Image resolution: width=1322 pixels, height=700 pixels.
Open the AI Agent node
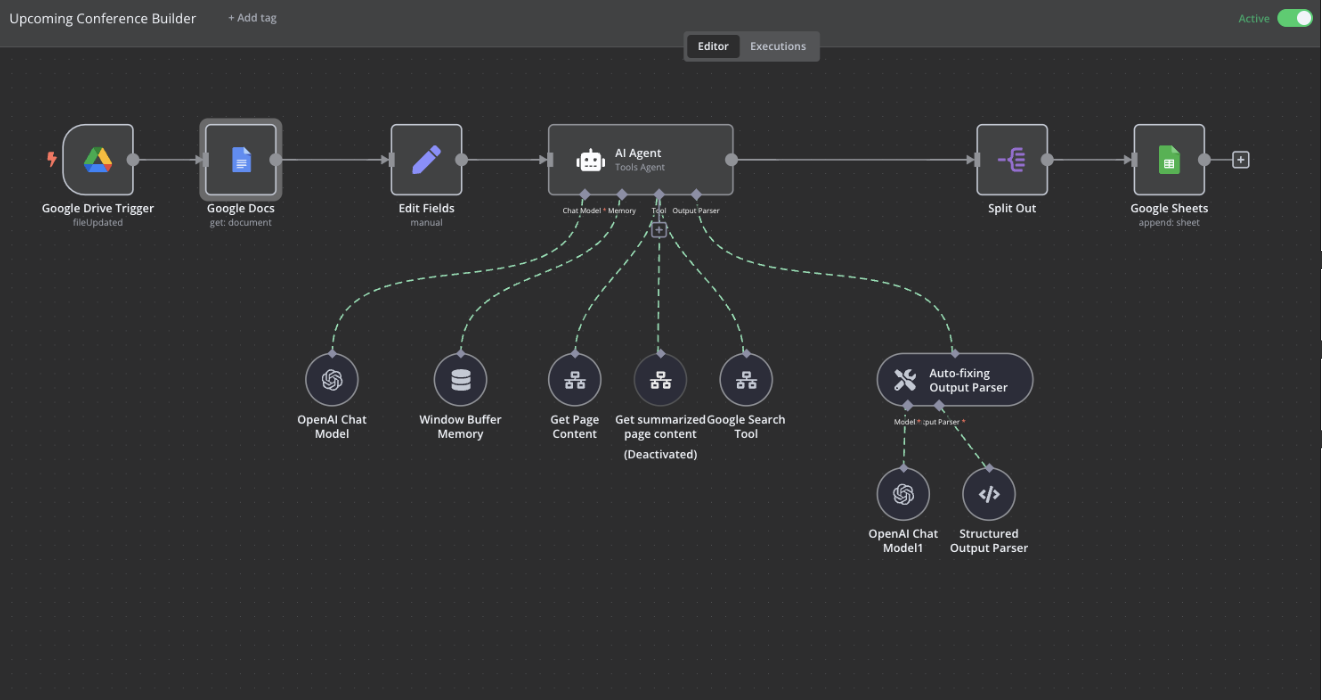click(640, 159)
